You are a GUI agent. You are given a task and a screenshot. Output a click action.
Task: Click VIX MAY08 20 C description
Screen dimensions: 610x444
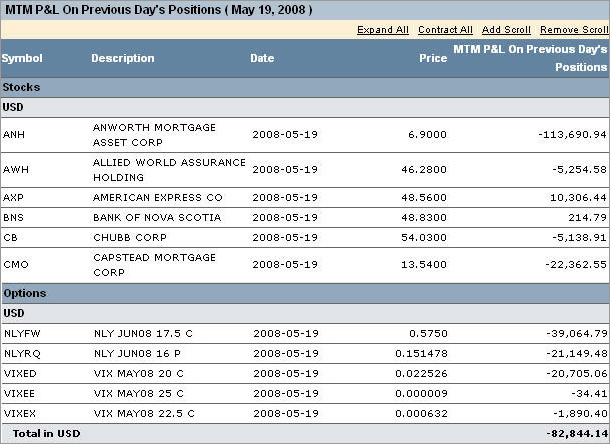tap(138, 374)
